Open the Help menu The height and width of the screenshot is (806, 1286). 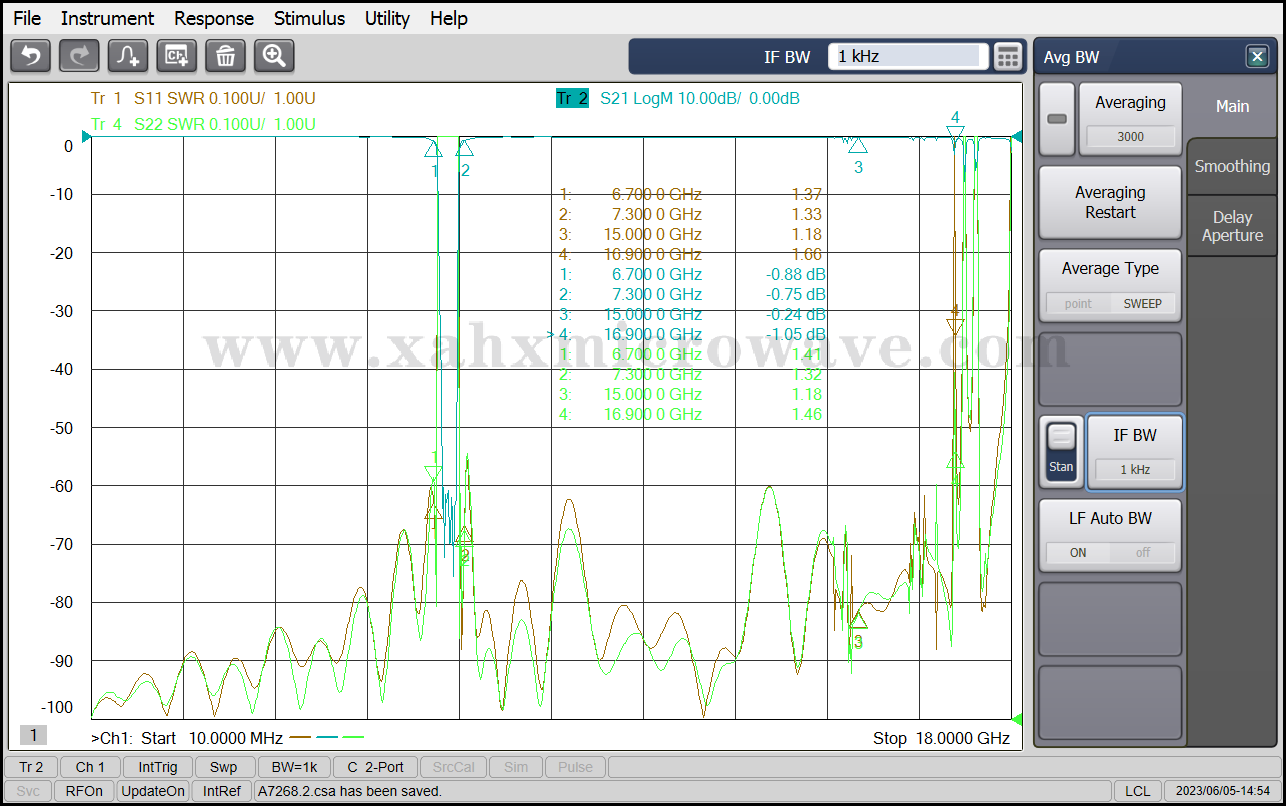pos(449,18)
